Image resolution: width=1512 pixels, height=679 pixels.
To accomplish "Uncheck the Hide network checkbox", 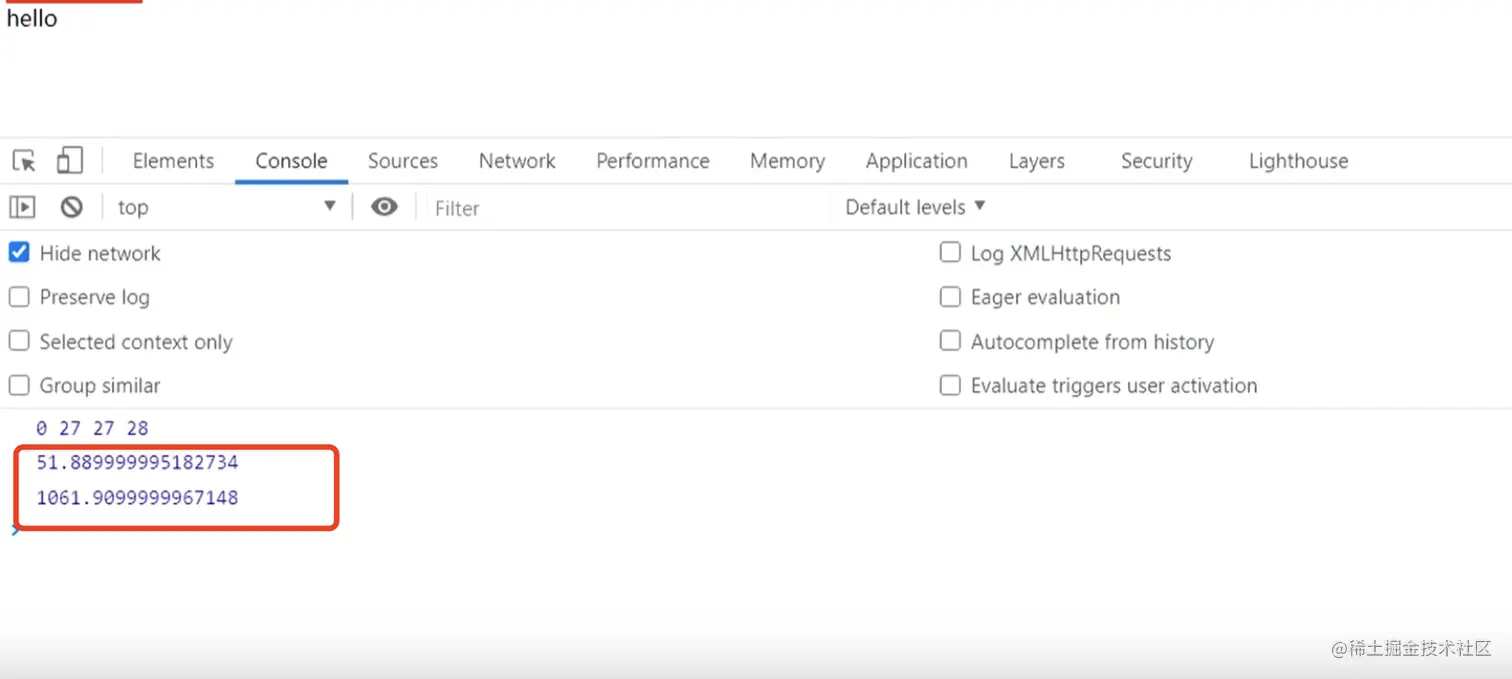I will point(19,253).
